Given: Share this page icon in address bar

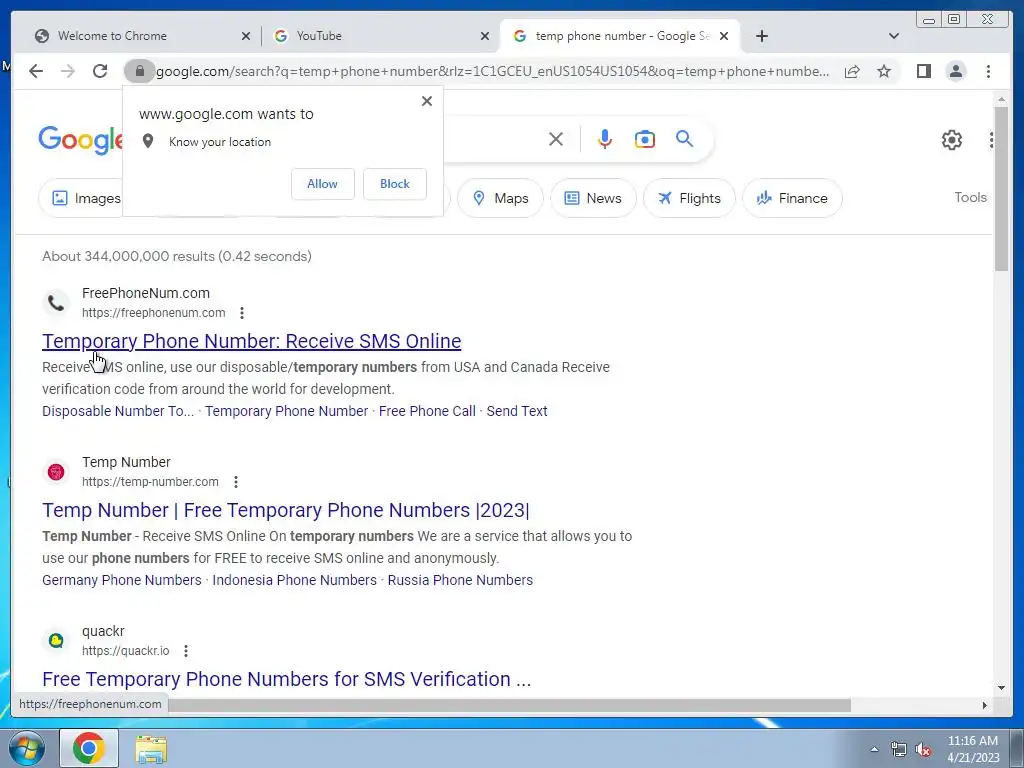Looking at the screenshot, I should pyautogui.click(x=852, y=71).
